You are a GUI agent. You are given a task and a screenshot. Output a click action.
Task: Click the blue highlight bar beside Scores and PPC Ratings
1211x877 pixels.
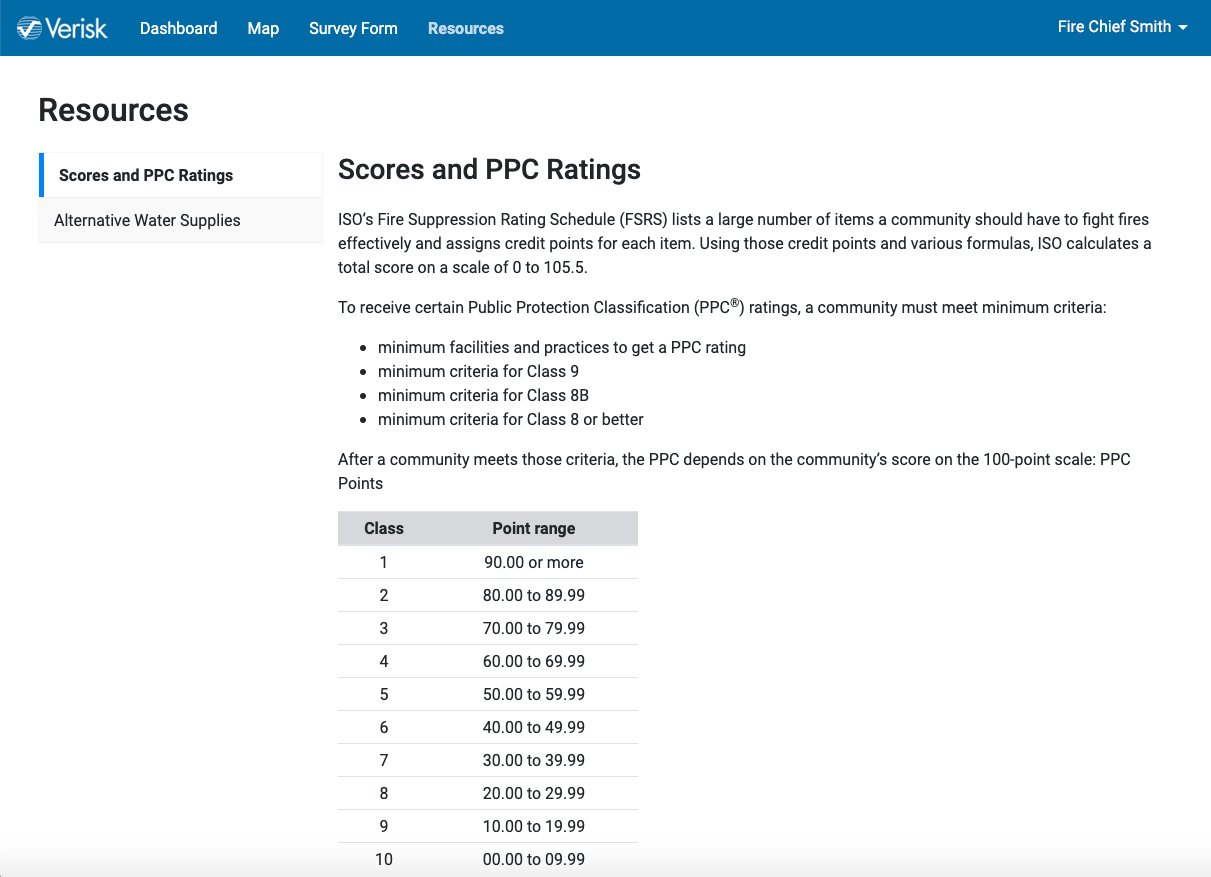click(41, 174)
